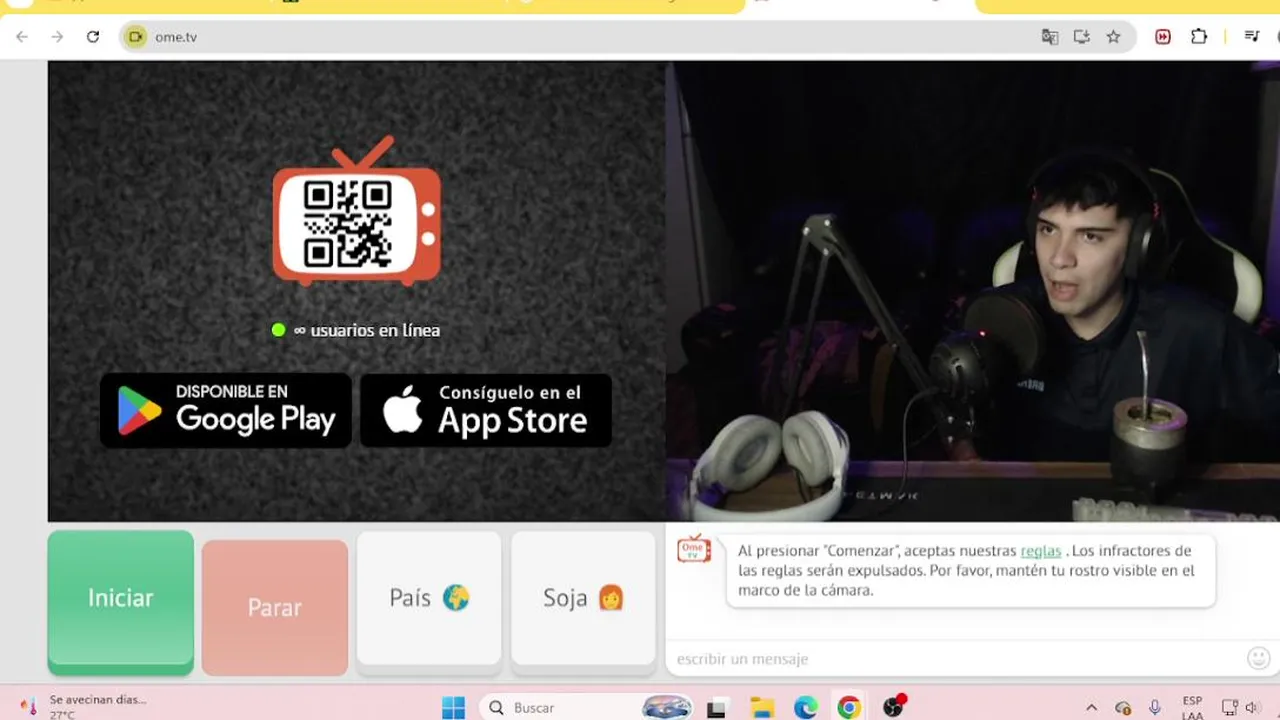Click the search highlight image in Buscar box
Screen dimensions: 1280x720
[666, 707]
